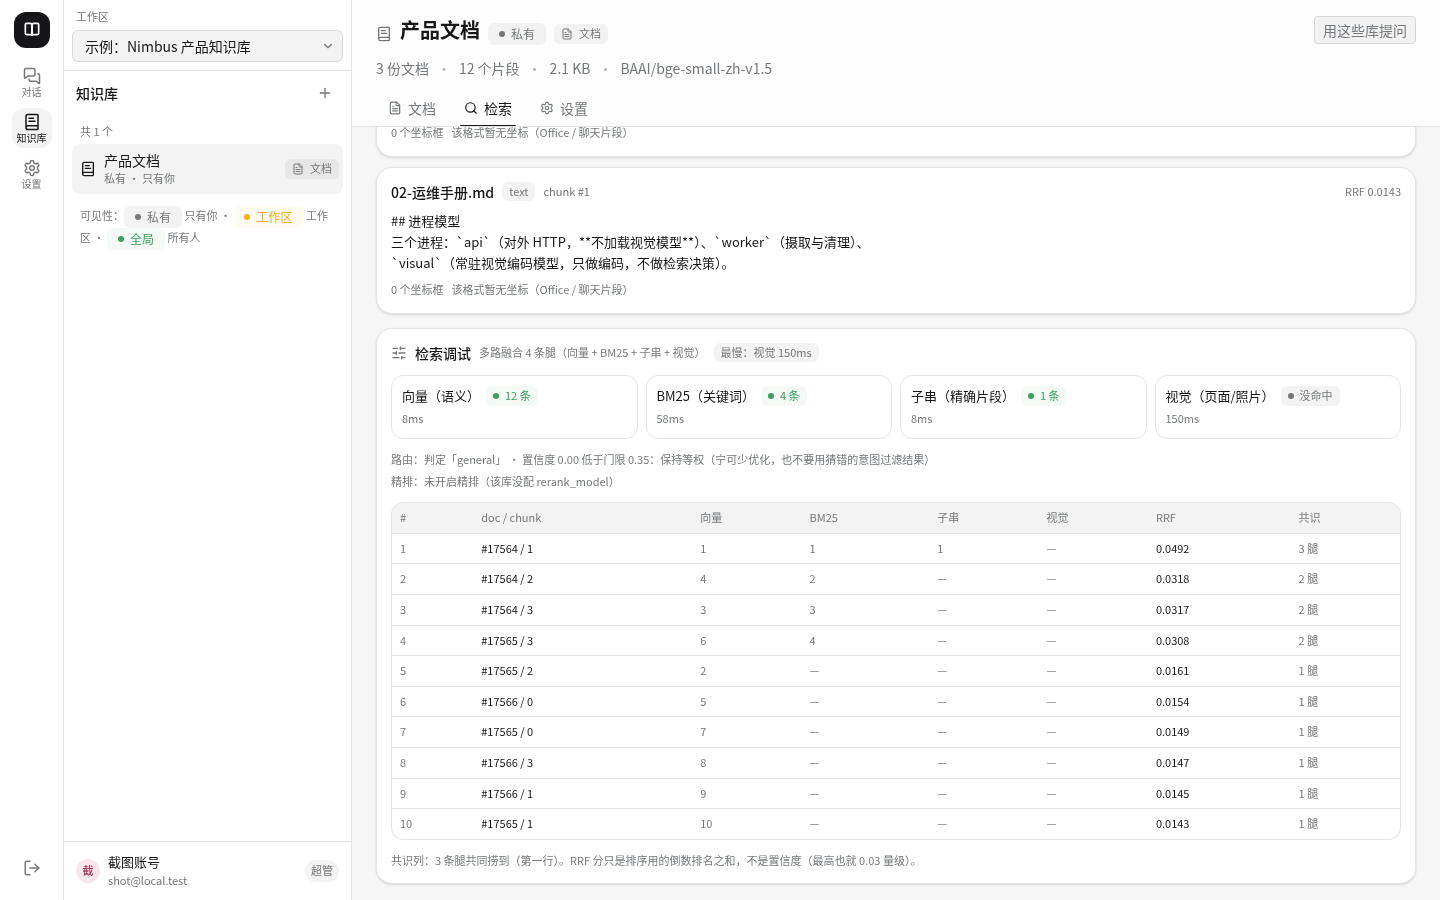Image resolution: width=1440 pixels, height=900 pixels.
Task: Select the 产品文档 knowledge base item
Action: click(207, 169)
